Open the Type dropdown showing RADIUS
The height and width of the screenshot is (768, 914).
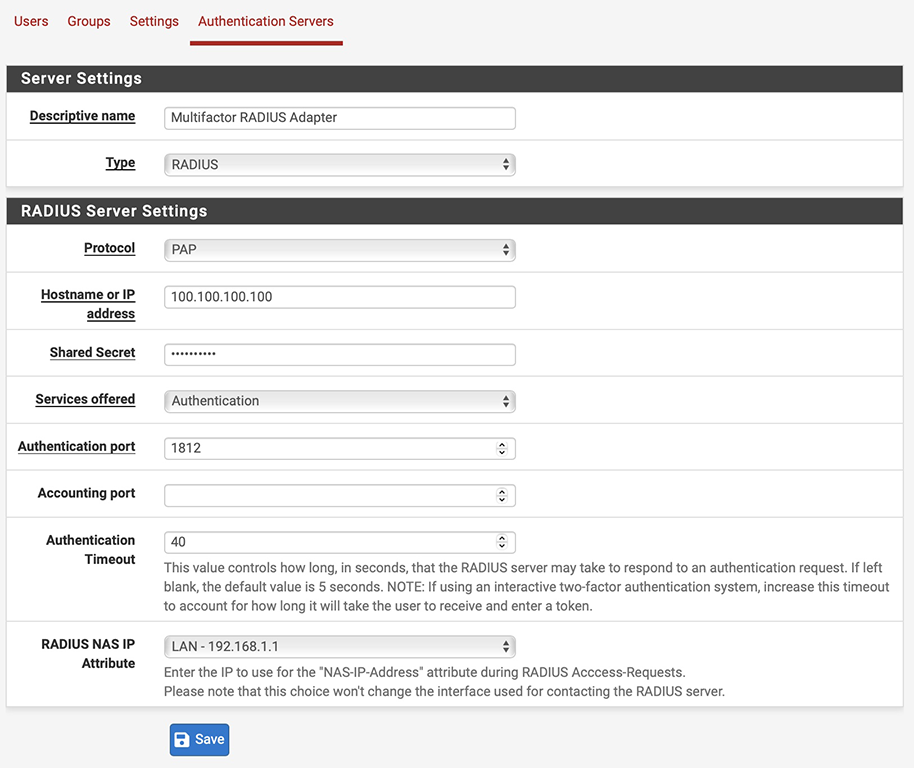point(339,163)
